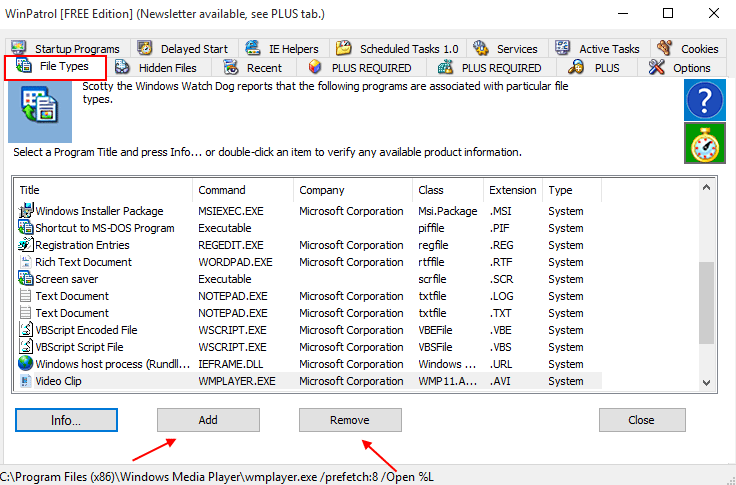
Task: Click the Video Clip row icon
Action: 25,381
